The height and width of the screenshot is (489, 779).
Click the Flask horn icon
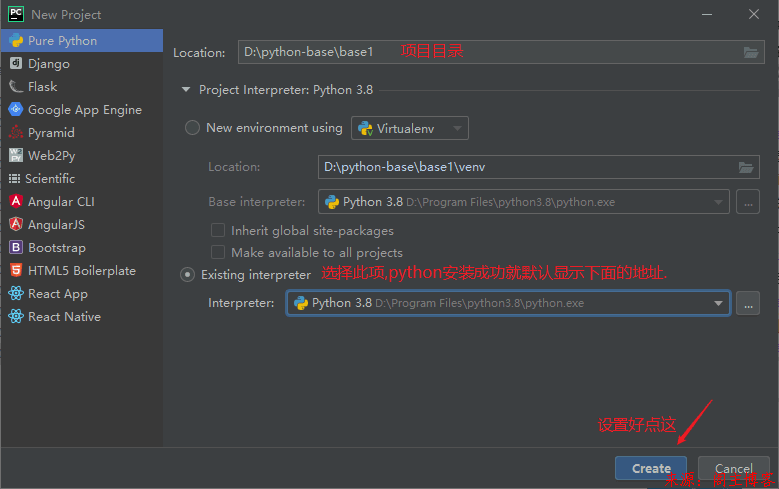(16, 86)
